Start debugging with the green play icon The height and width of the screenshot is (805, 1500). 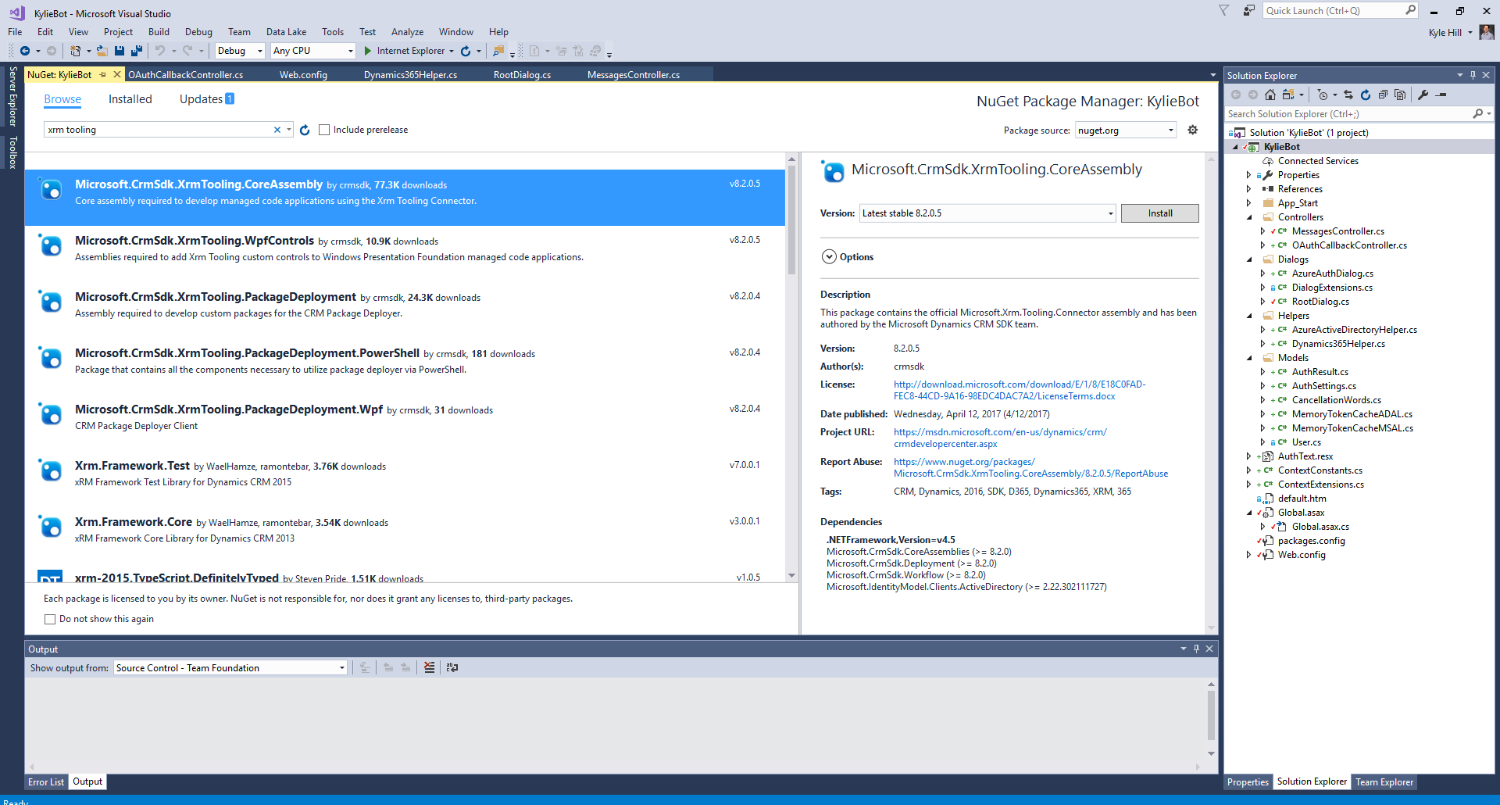click(368, 50)
